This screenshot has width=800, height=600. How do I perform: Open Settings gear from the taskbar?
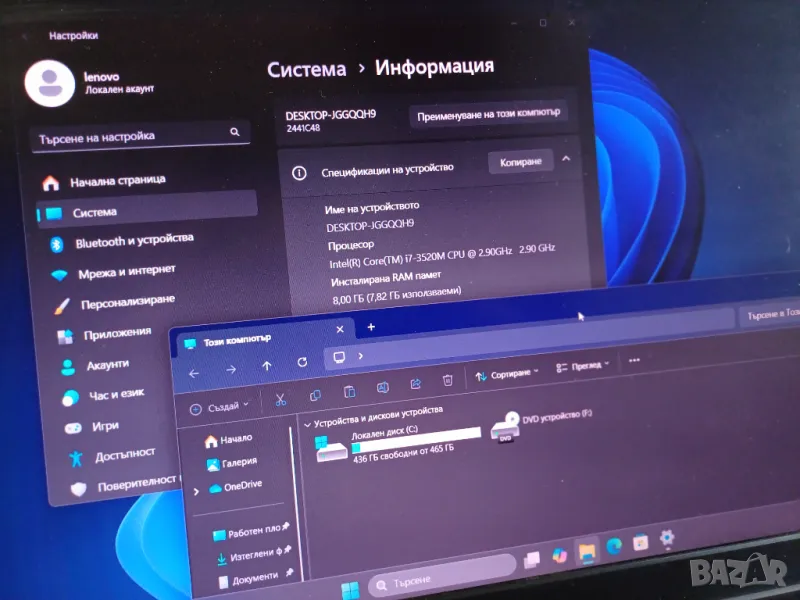click(667, 538)
